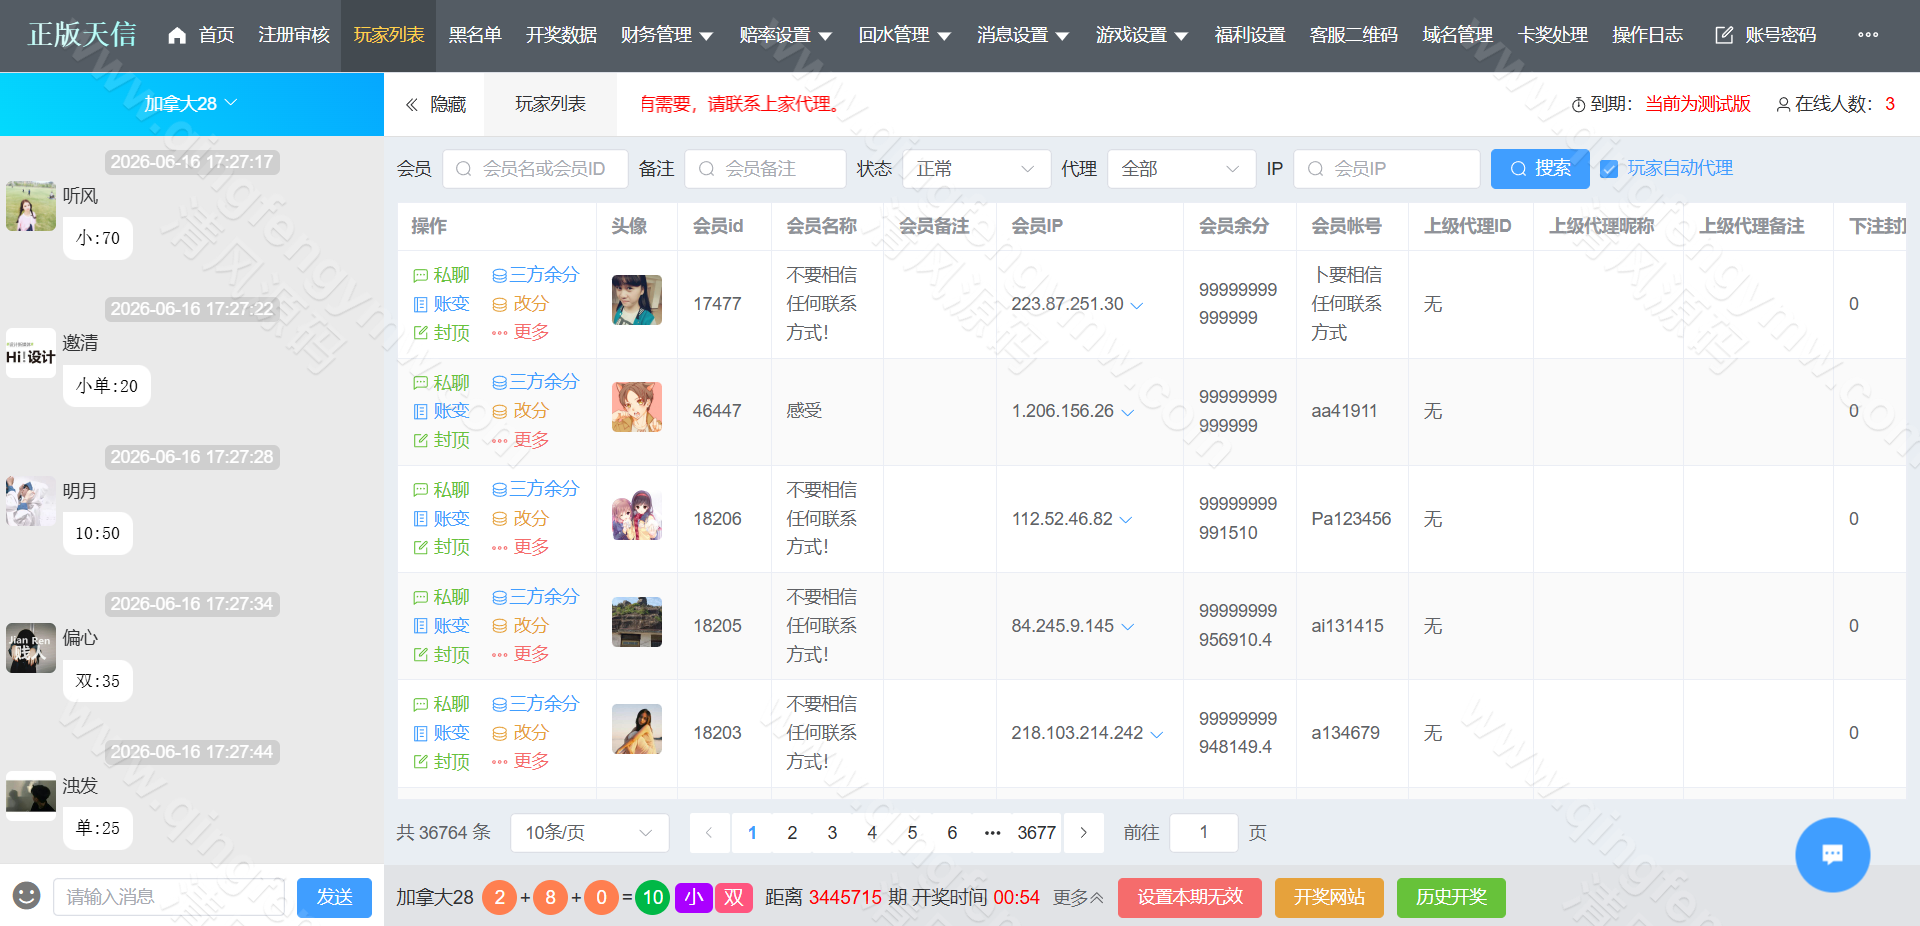
Task: Click the floating blue chat bubble button
Action: (1832, 854)
